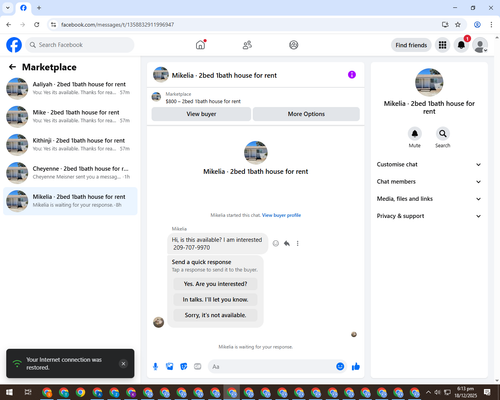Open the taskbar clock and date

[x=466, y=392]
